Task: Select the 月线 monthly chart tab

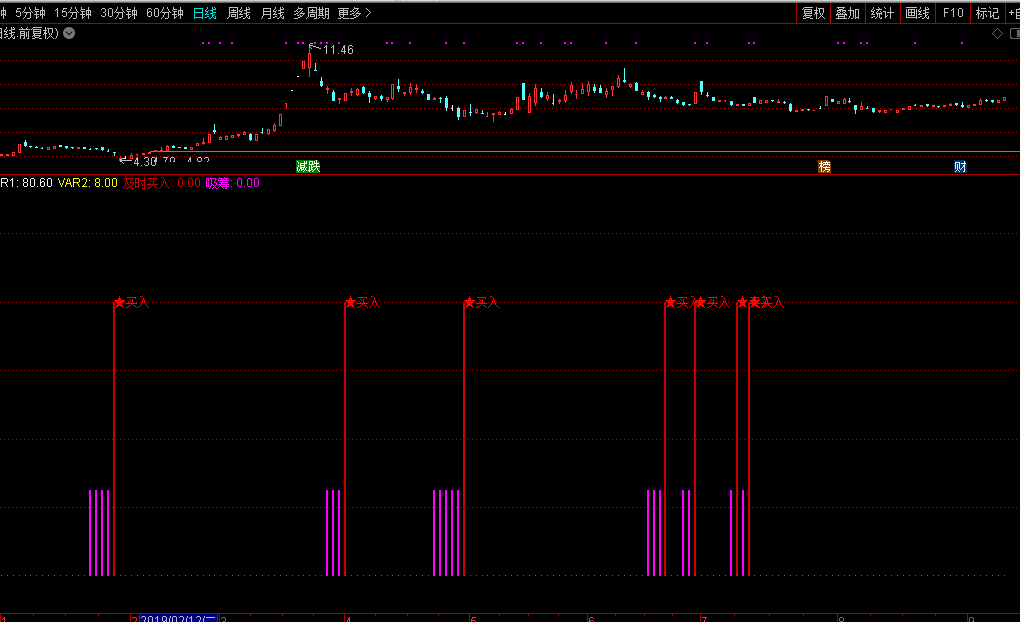Action: tap(272, 13)
